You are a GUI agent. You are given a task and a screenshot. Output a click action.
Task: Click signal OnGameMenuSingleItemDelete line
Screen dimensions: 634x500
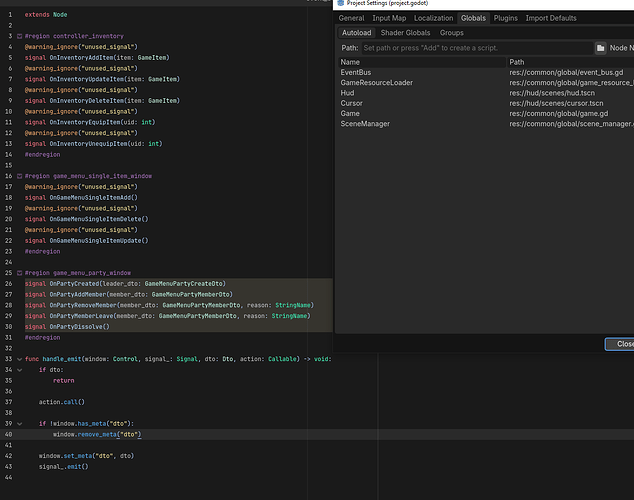click(87, 219)
